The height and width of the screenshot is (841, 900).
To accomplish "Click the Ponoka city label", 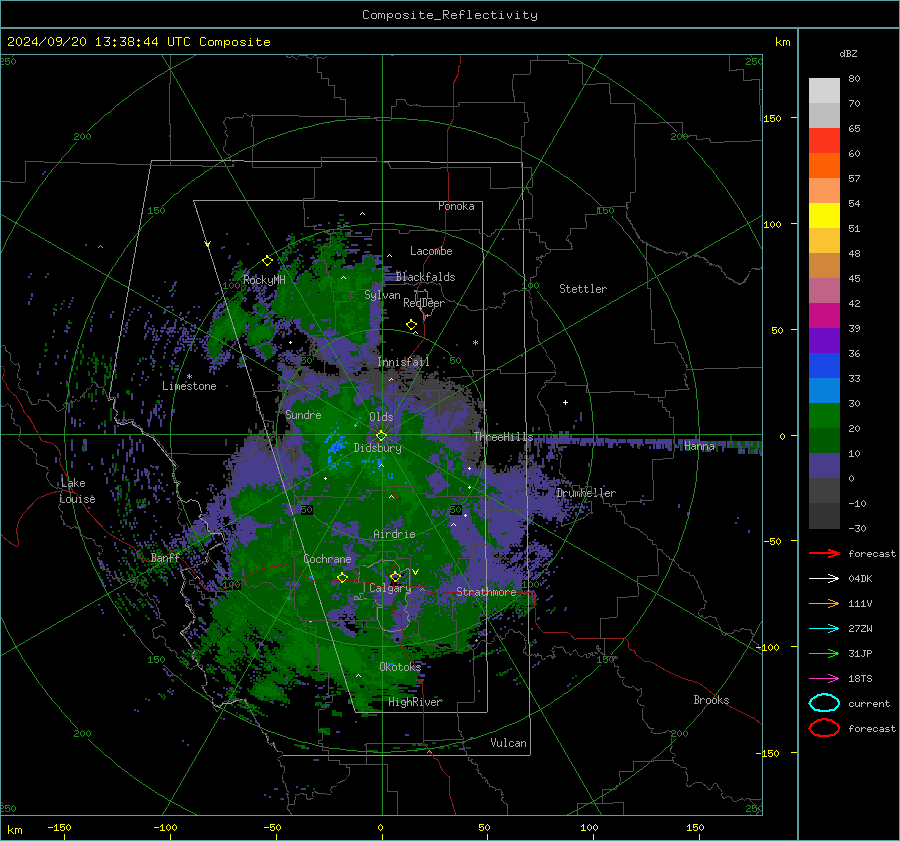I will click(x=456, y=206).
